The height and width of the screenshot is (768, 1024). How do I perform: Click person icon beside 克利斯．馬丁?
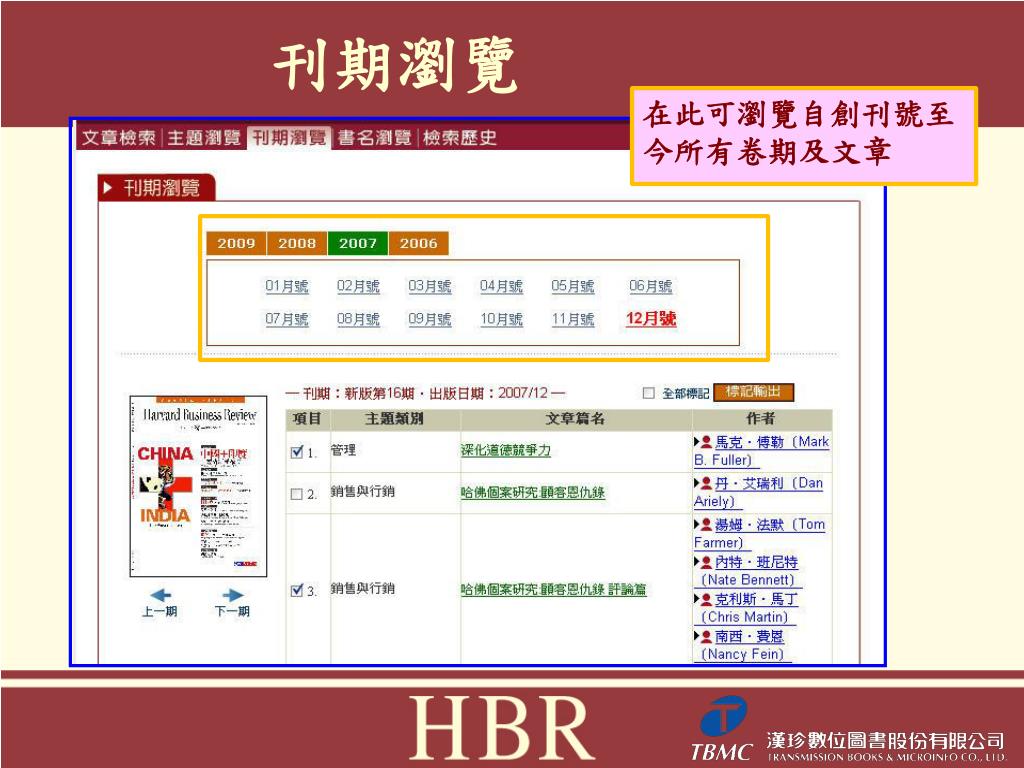click(706, 600)
